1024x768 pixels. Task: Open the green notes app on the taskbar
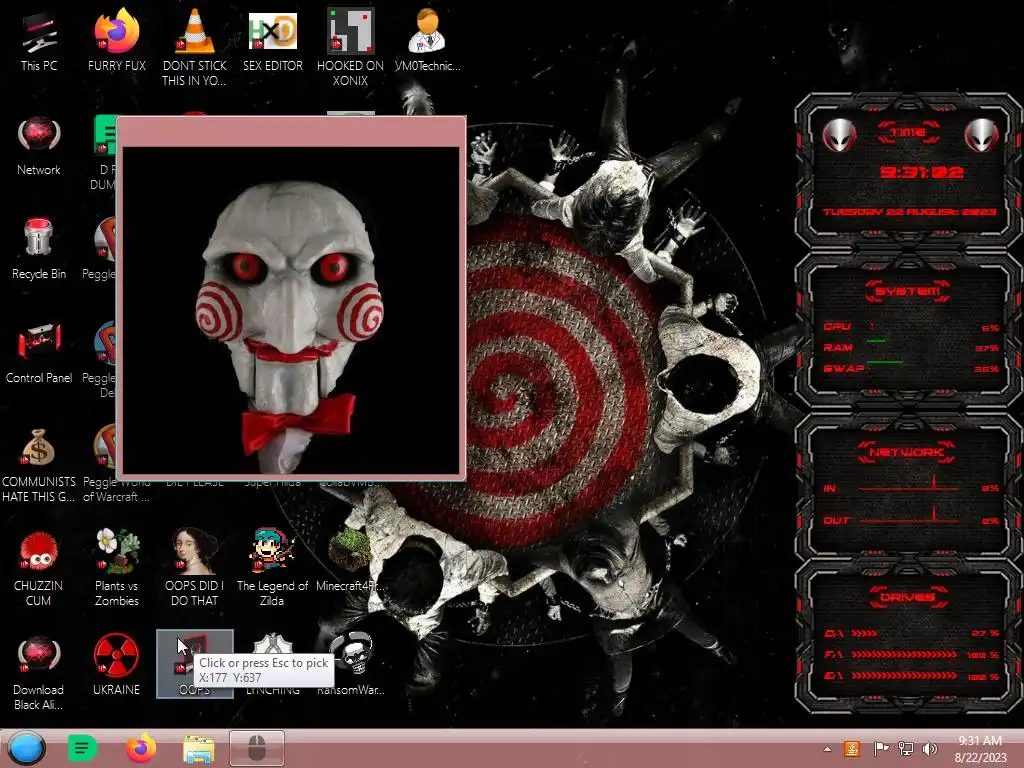tap(82, 748)
